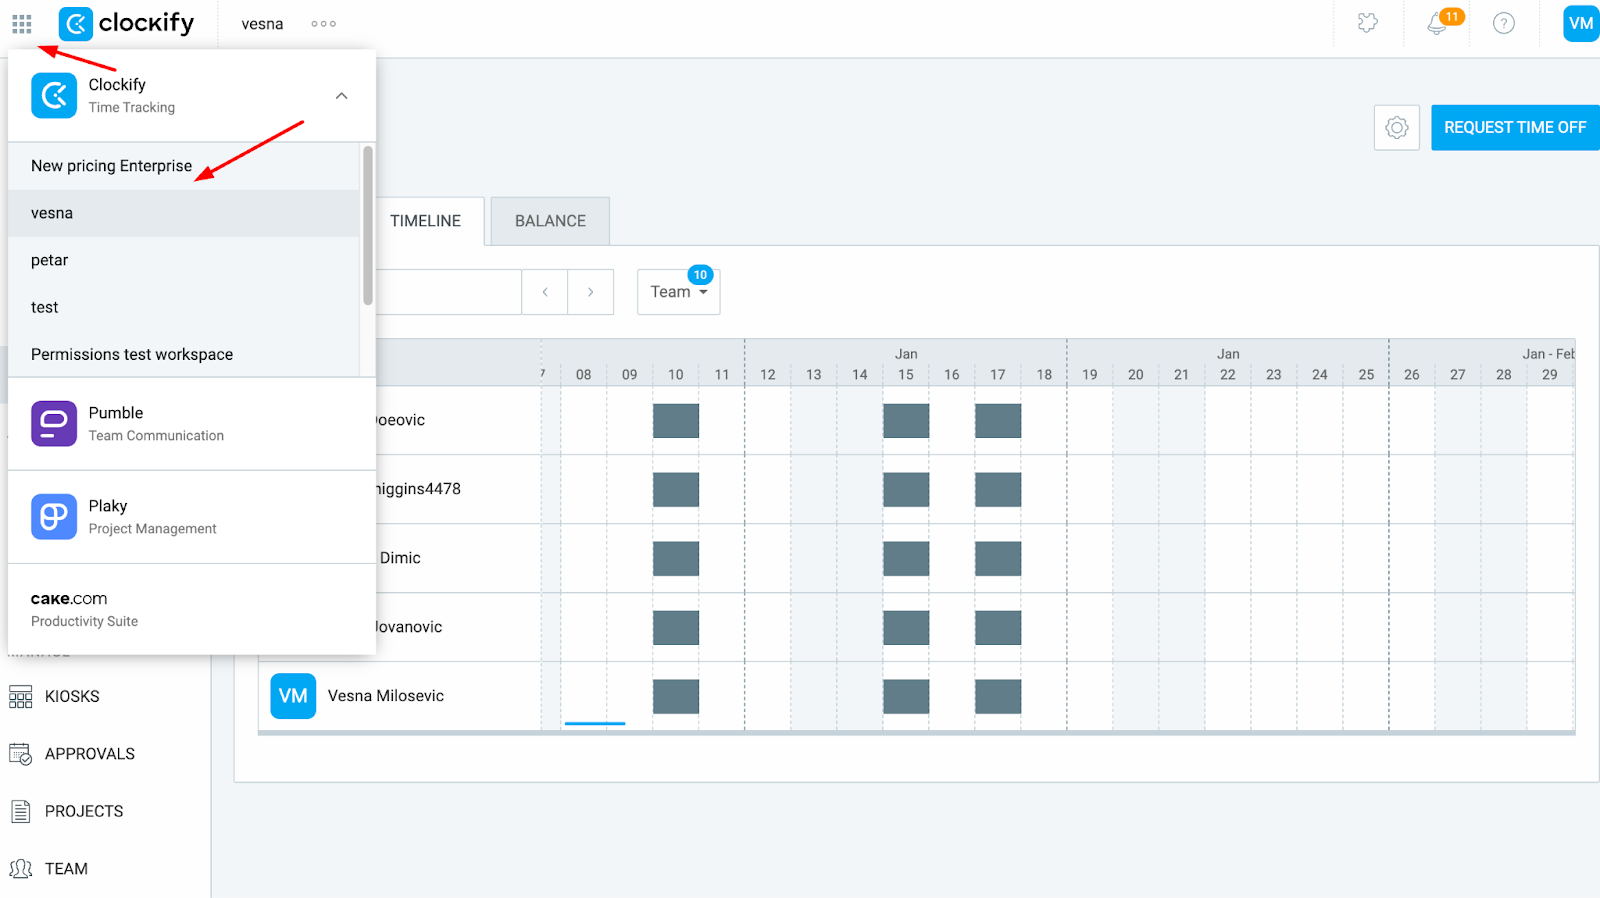Viewport: 1600px width, 898px height.
Task: Open the puzzle-piece integrations icon
Action: (1368, 23)
